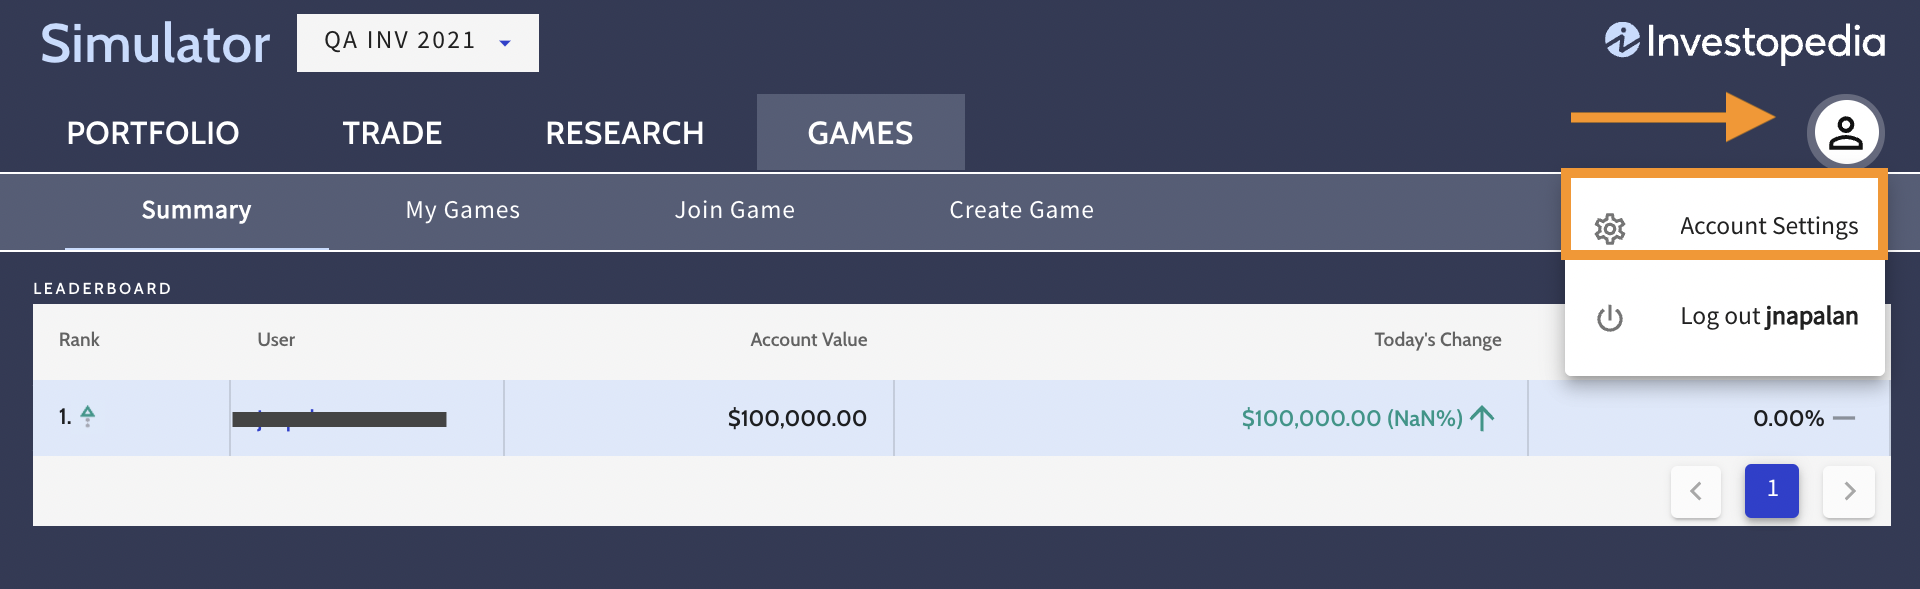The width and height of the screenshot is (1920, 589).
Task: Go to the previous leaderboard page
Action: (x=1696, y=491)
